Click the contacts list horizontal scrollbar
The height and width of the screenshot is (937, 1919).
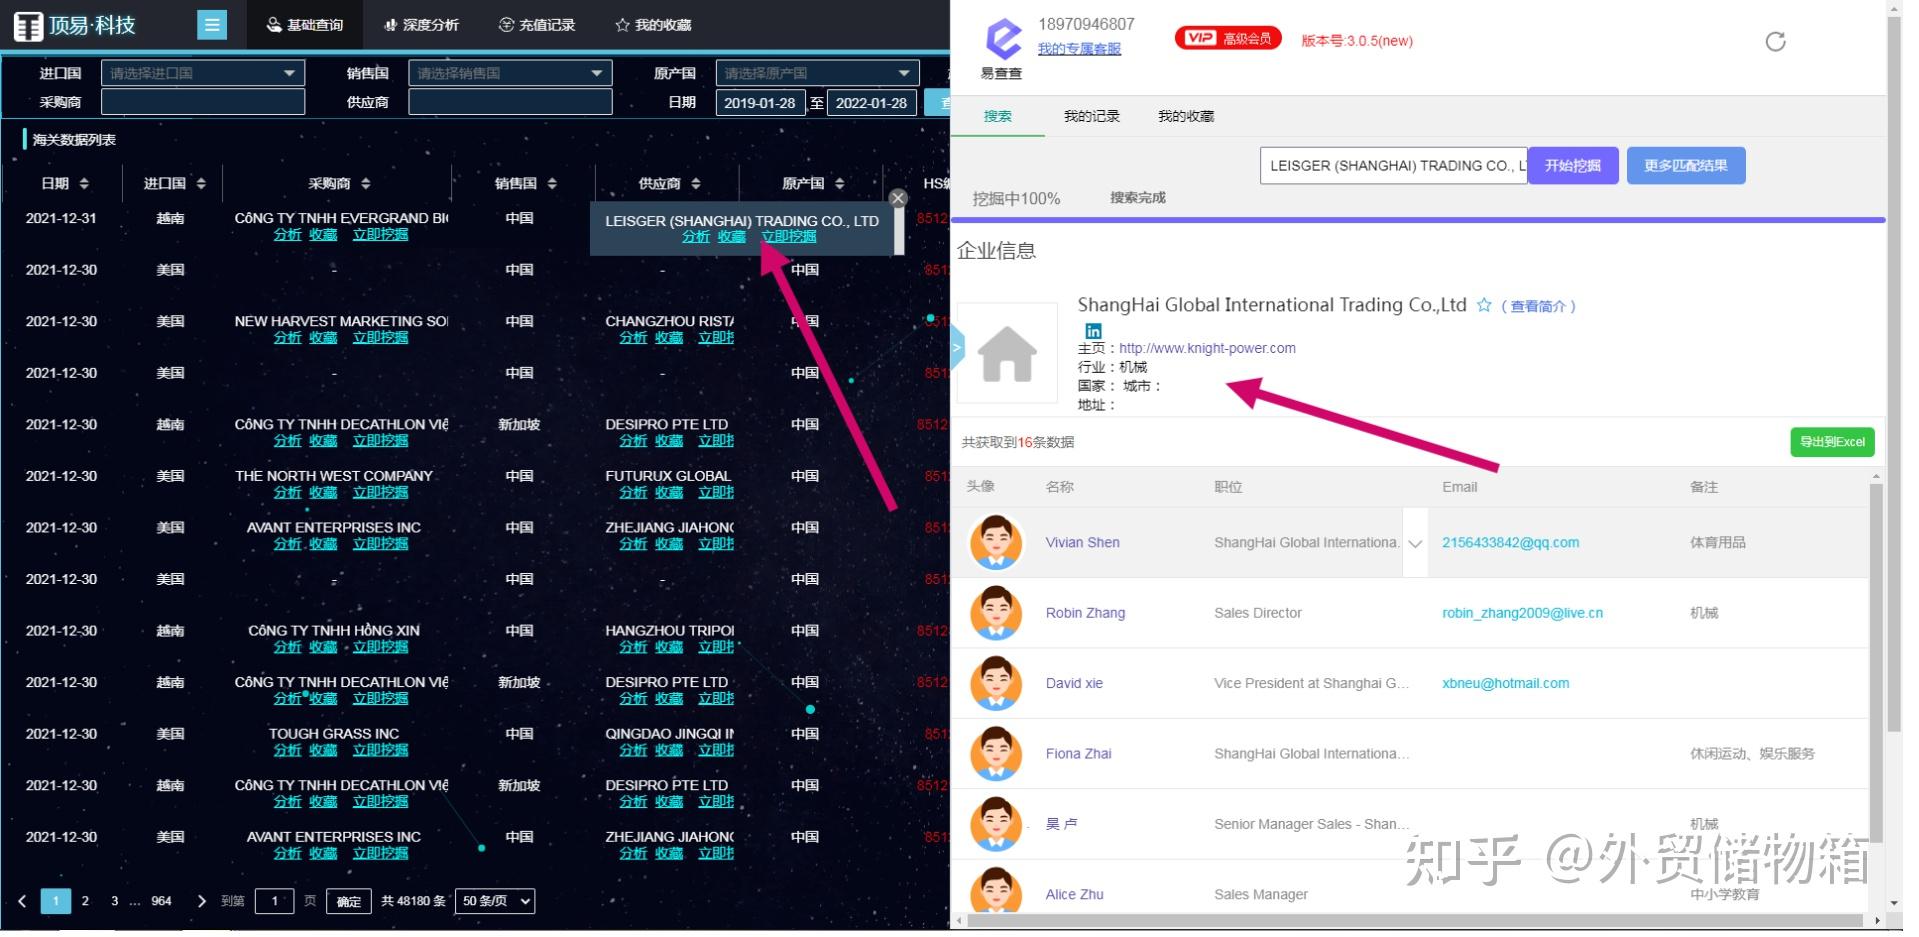tap(1415, 920)
